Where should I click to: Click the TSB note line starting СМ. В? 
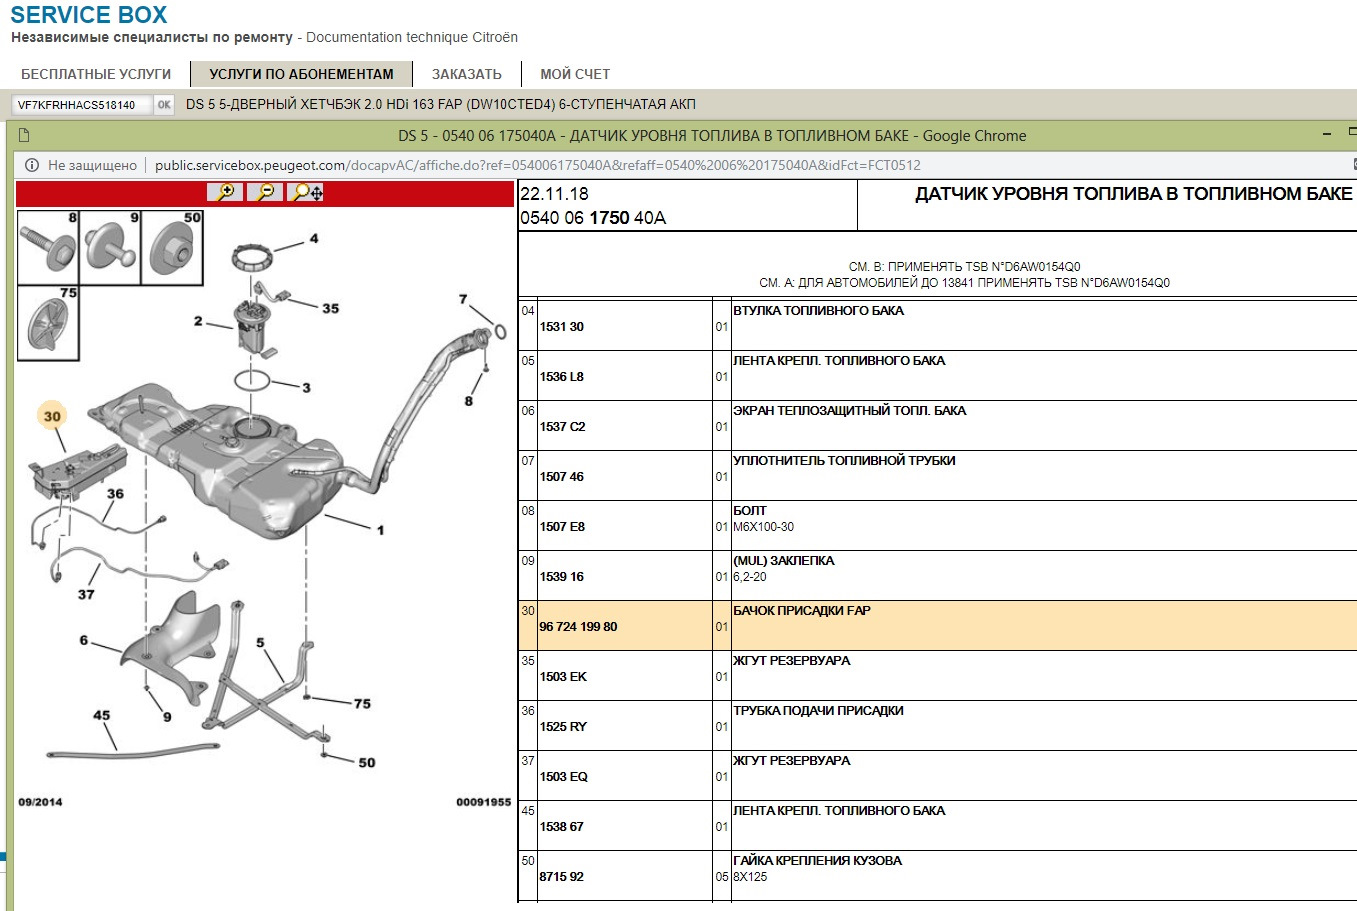[x=965, y=267]
